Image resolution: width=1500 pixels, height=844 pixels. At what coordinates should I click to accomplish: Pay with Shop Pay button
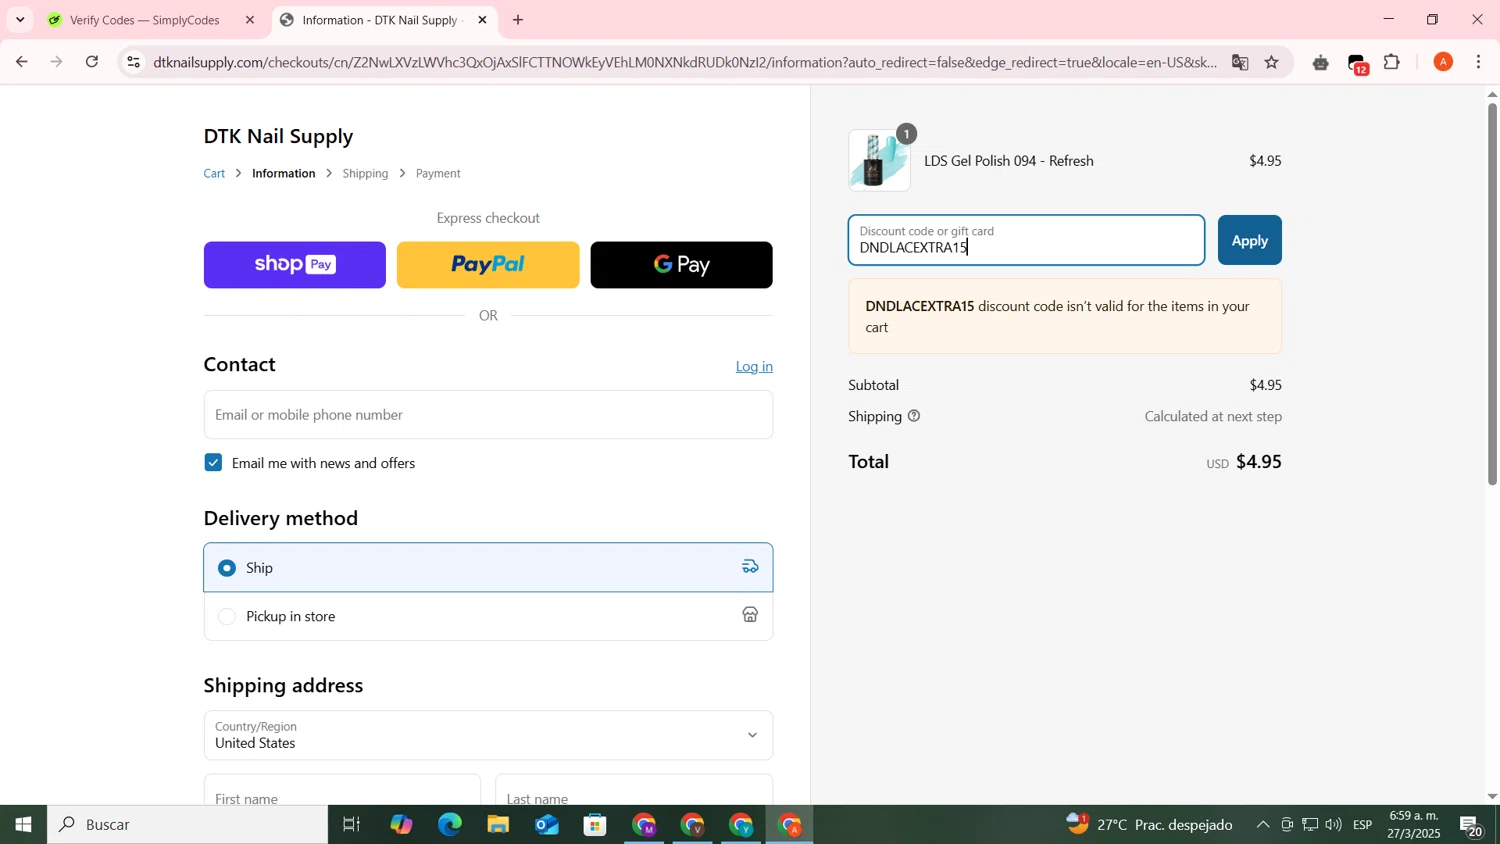click(x=295, y=265)
